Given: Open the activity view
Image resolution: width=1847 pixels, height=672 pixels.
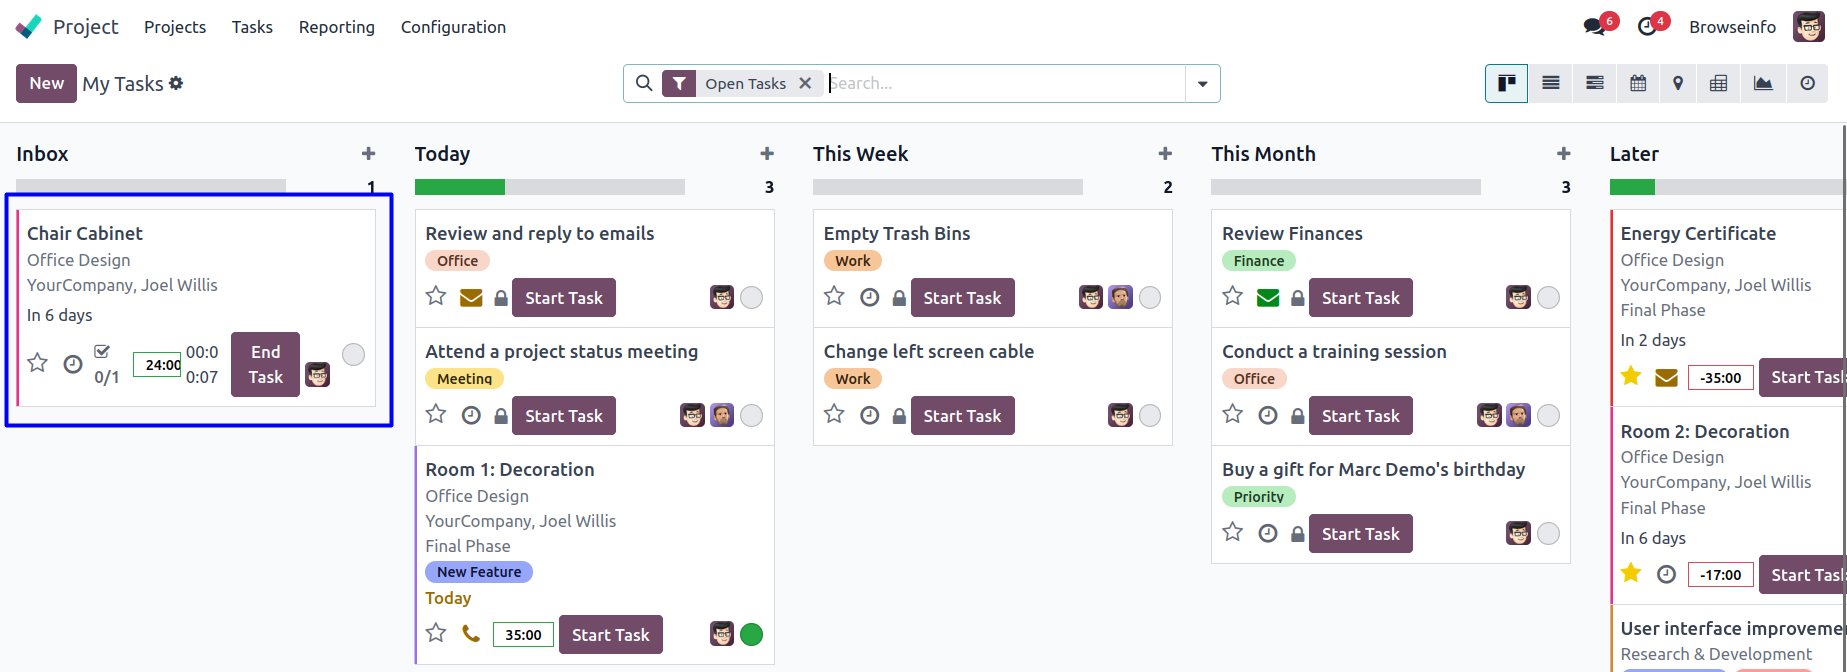Looking at the screenshot, I should click(1807, 83).
